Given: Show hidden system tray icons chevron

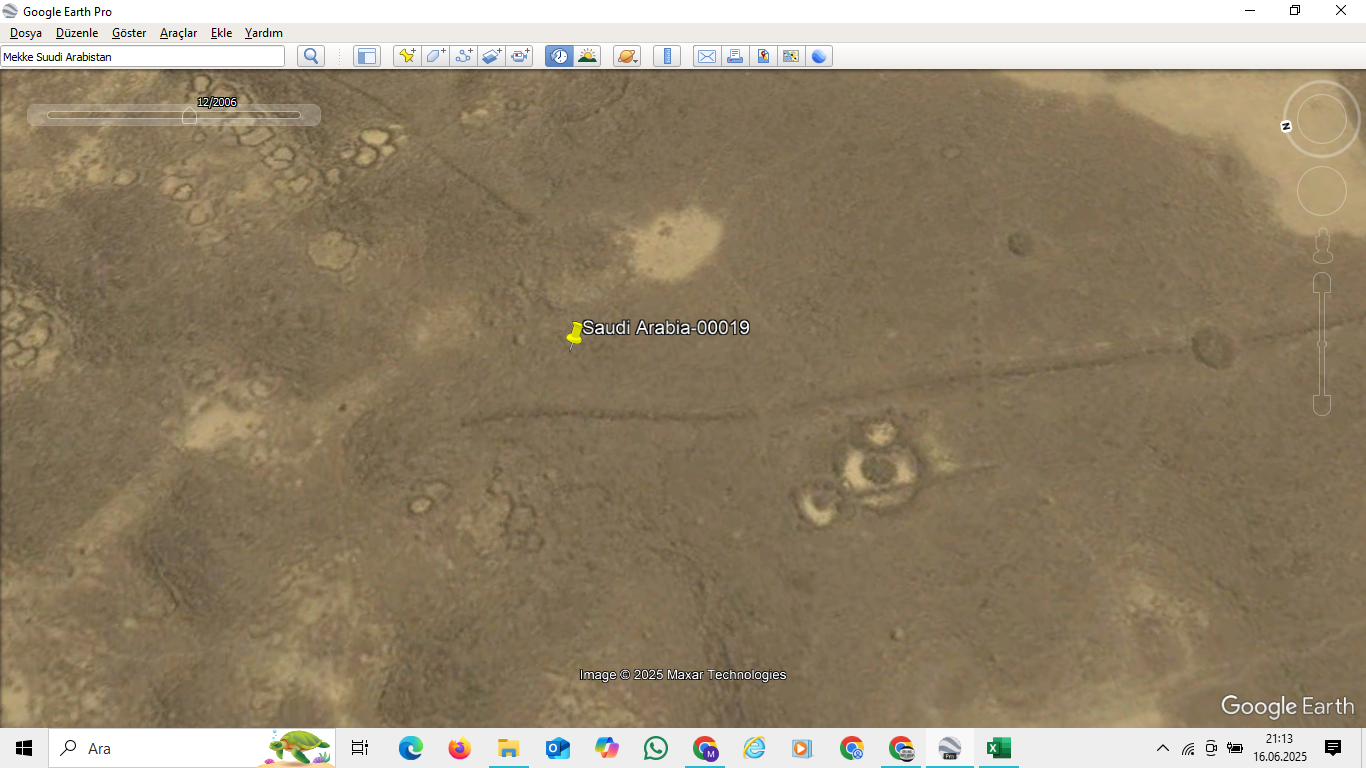Looking at the screenshot, I should click(x=1163, y=748).
